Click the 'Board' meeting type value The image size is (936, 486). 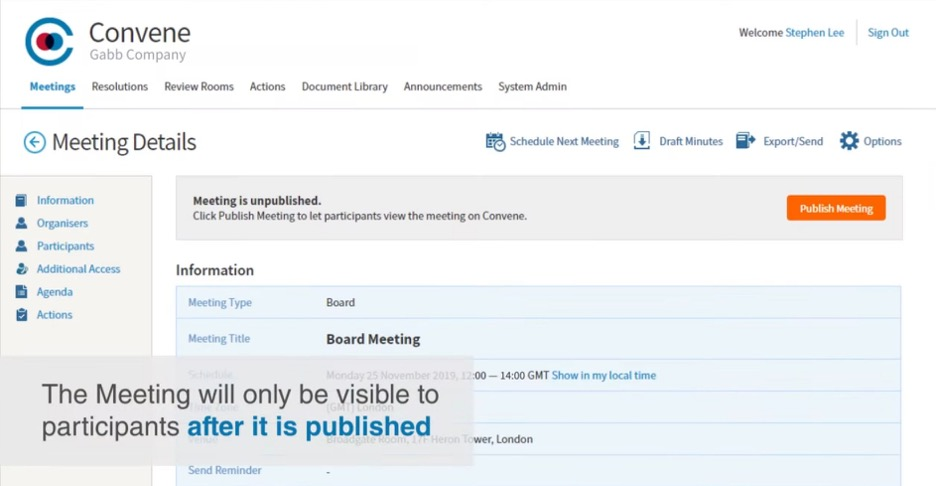click(x=340, y=303)
